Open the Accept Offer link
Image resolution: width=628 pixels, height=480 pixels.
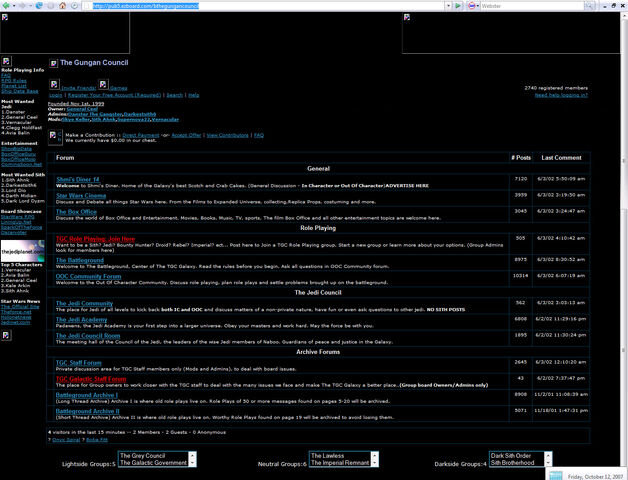(186, 135)
